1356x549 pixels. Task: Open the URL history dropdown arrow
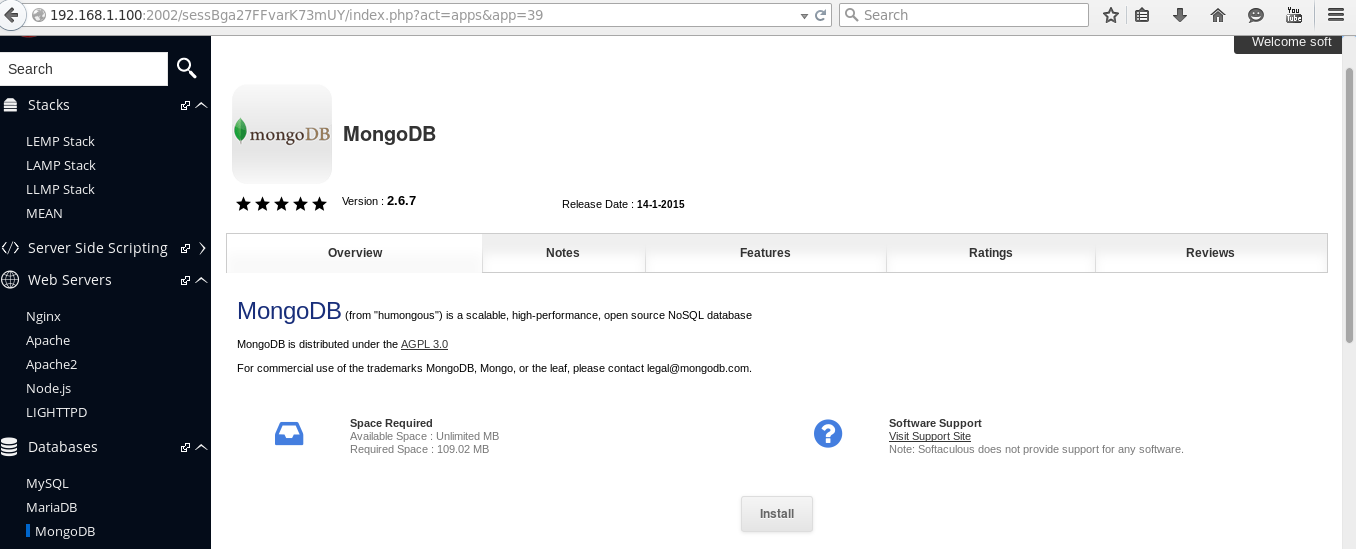[x=805, y=15]
